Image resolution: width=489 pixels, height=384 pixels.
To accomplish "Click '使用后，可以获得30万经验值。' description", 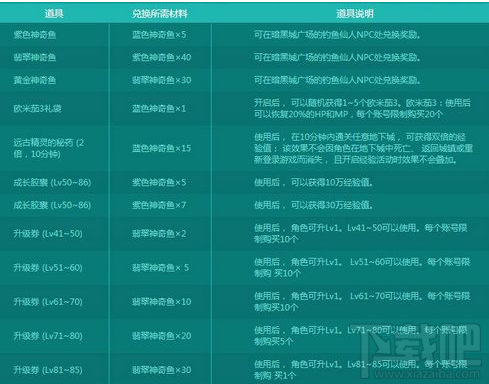I will coord(313,205).
